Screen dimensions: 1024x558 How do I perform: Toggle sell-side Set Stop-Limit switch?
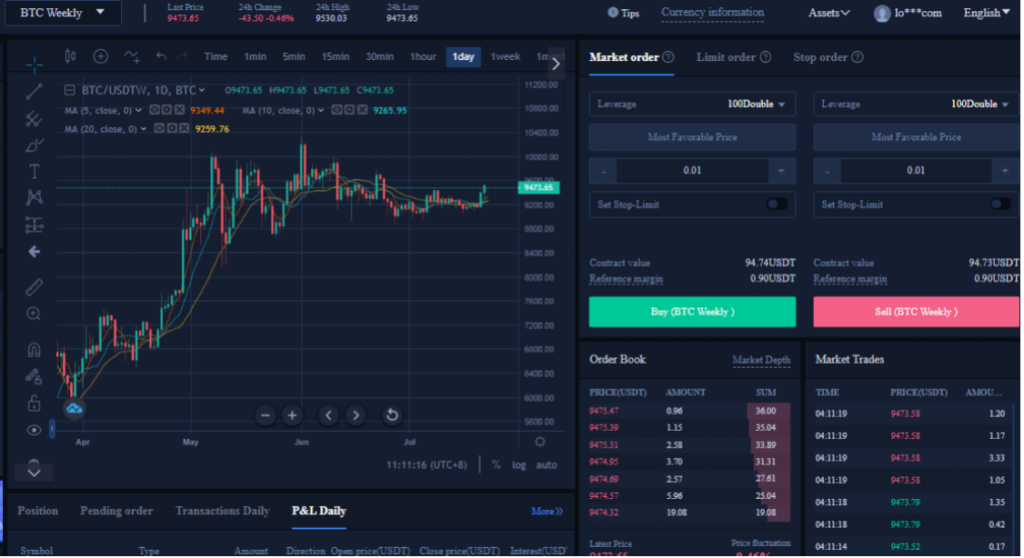coord(1000,204)
